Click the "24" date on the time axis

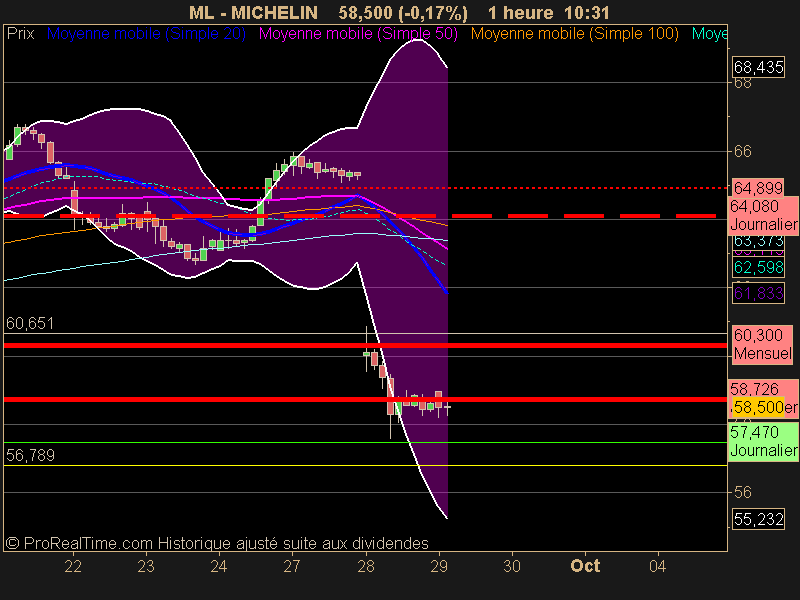pos(219,566)
